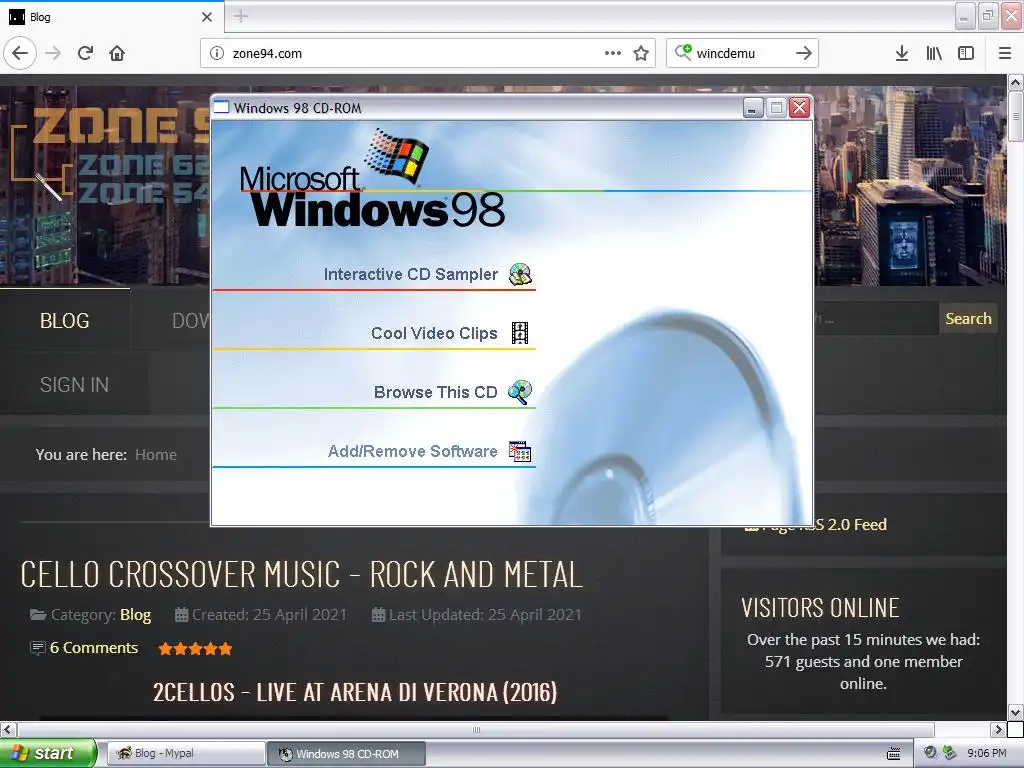Screen dimensions: 1024x768
Task: Open the browser home page icon
Action: pyautogui.click(x=117, y=53)
